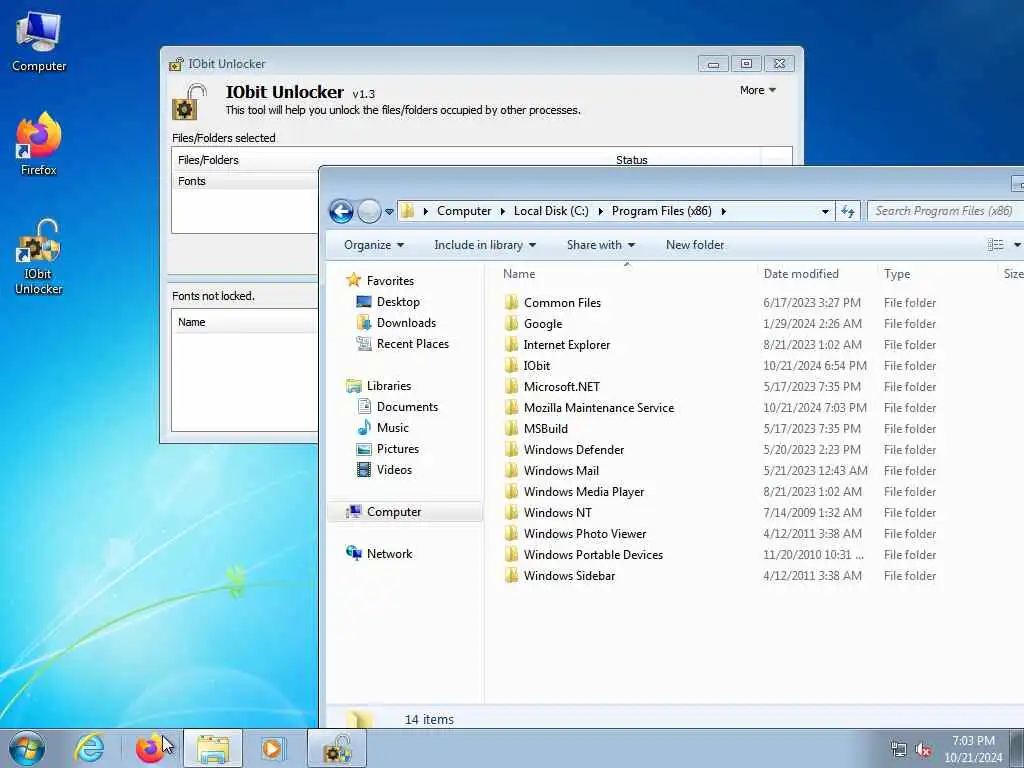The width and height of the screenshot is (1024, 768).
Task: Open the Include in library menu
Action: [x=485, y=245]
